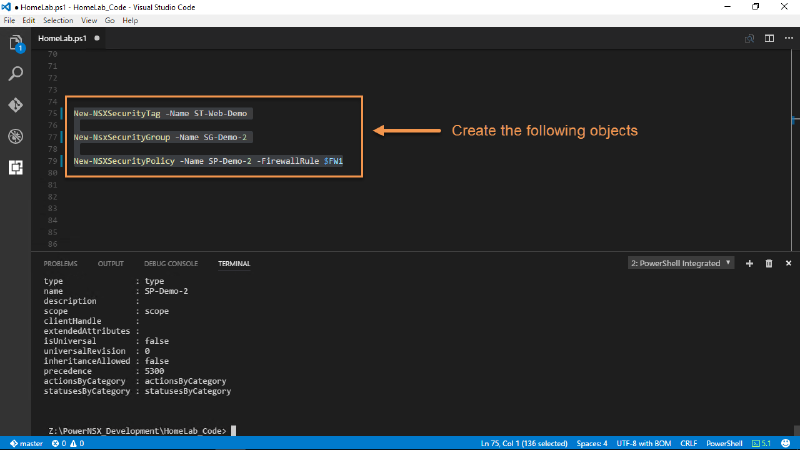Click the precedence 5300 value in terminal
Viewport: 800px width, 450px height.
(x=154, y=371)
